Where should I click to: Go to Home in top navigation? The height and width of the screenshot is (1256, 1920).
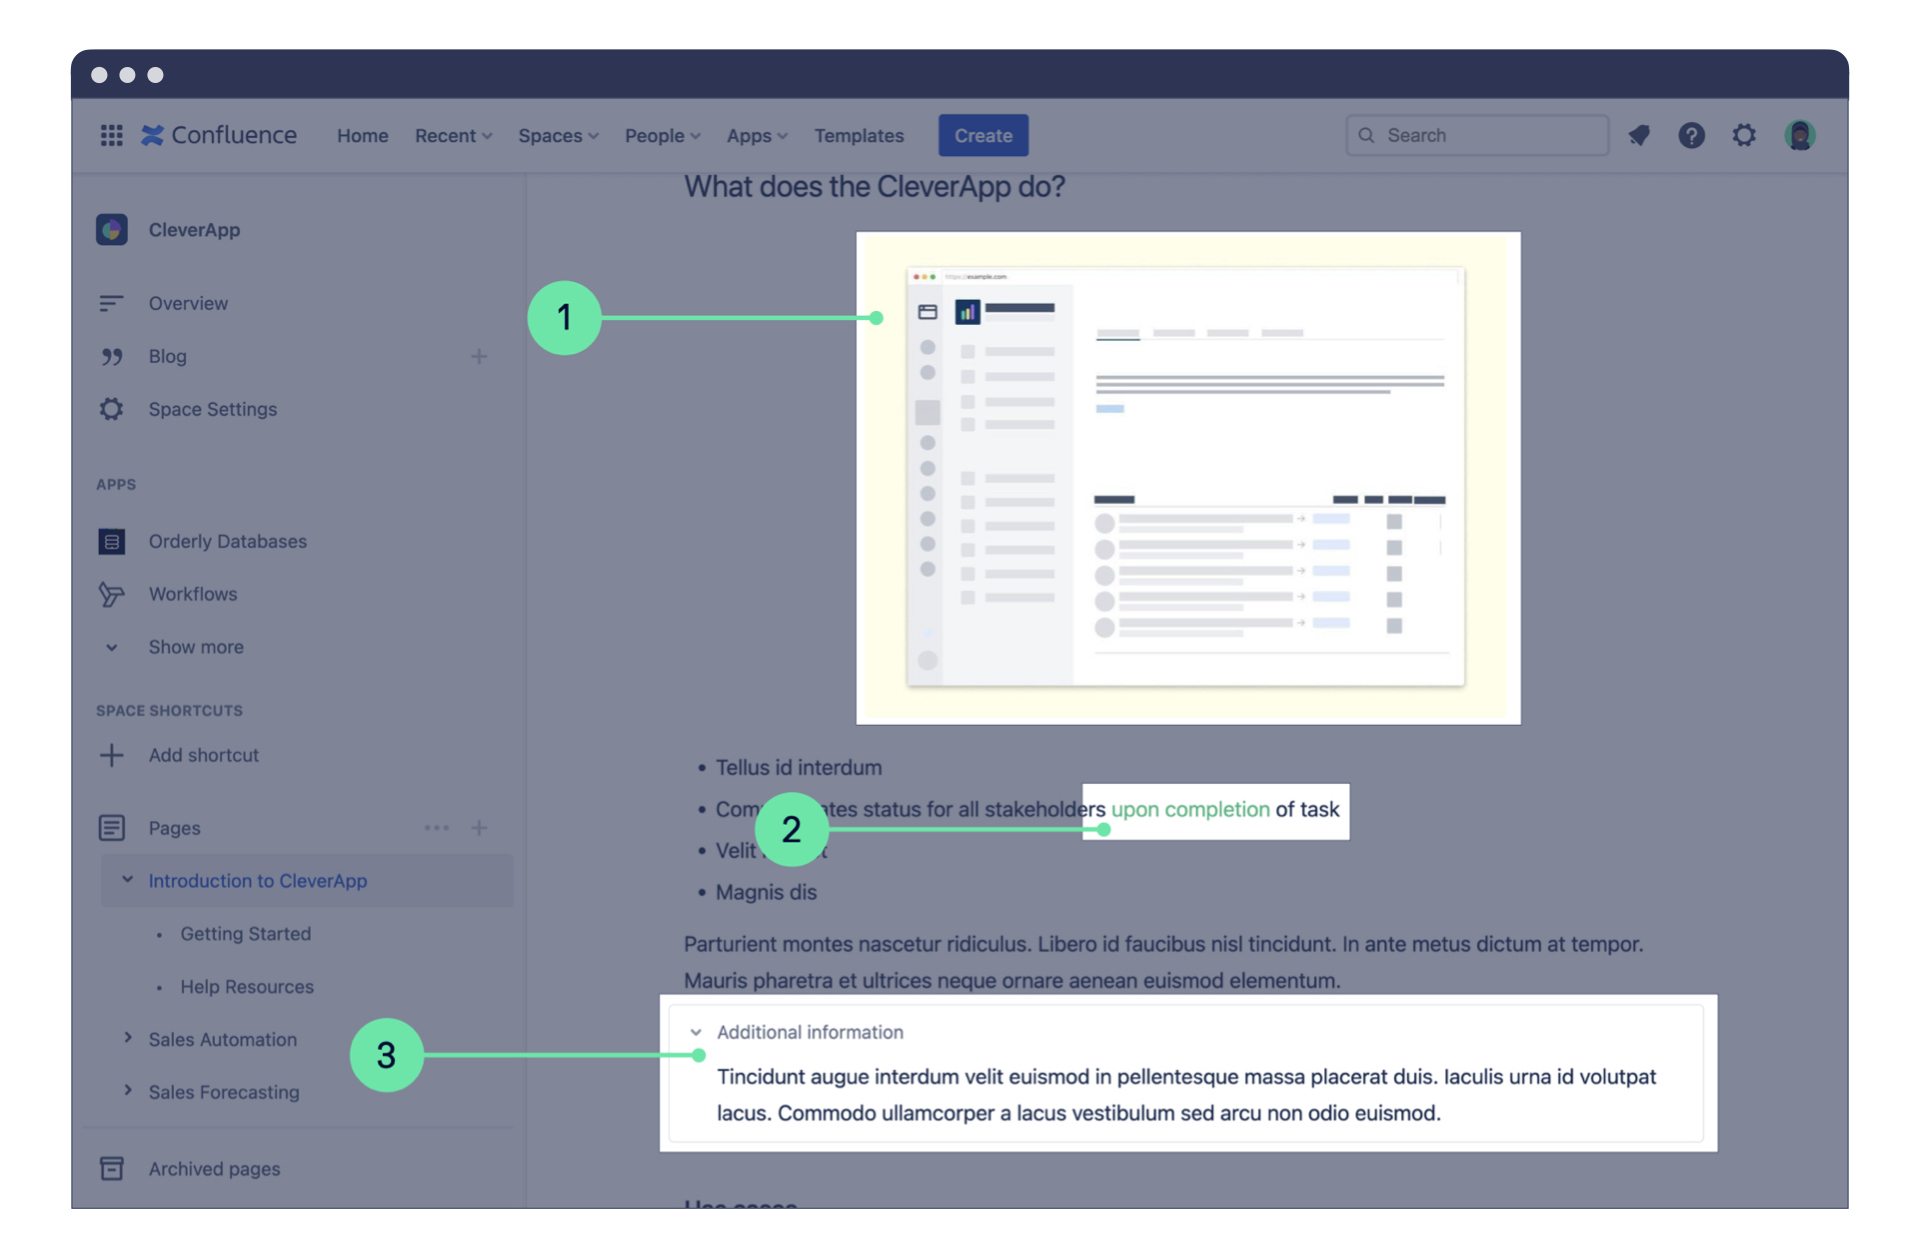click(x=362, y=135)
